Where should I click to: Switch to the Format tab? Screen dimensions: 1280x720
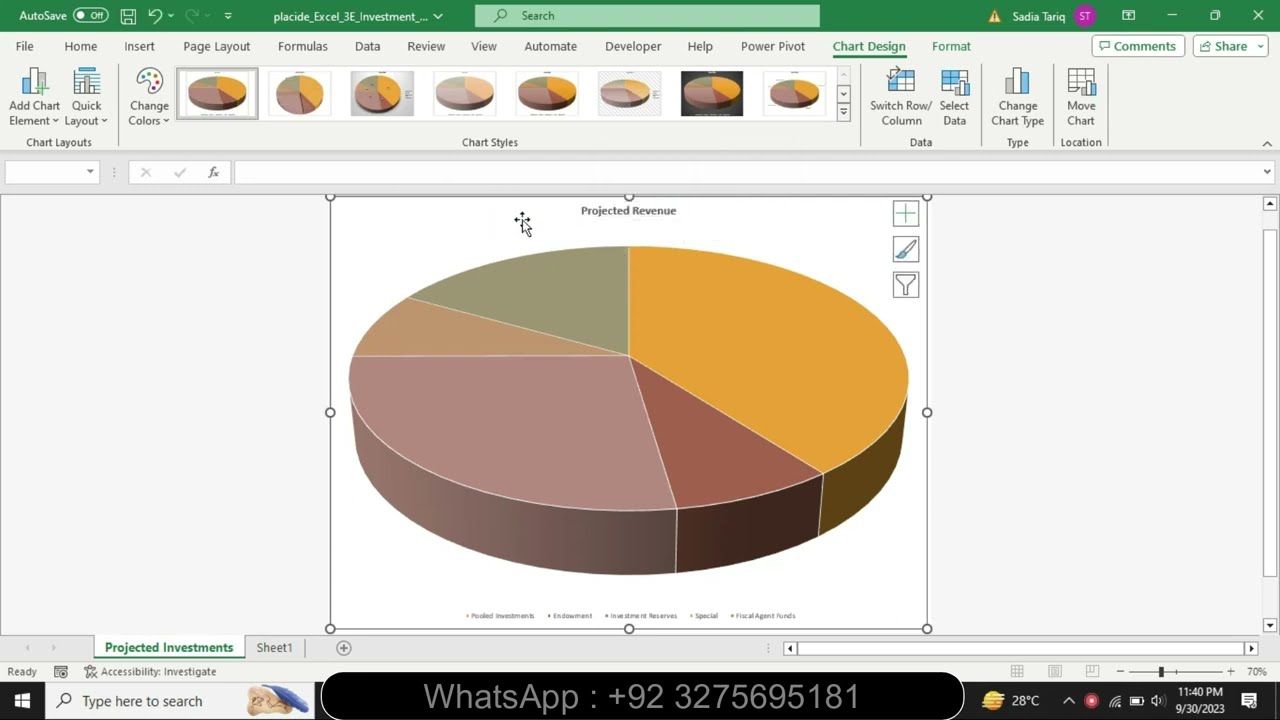[x=951, y=46]
